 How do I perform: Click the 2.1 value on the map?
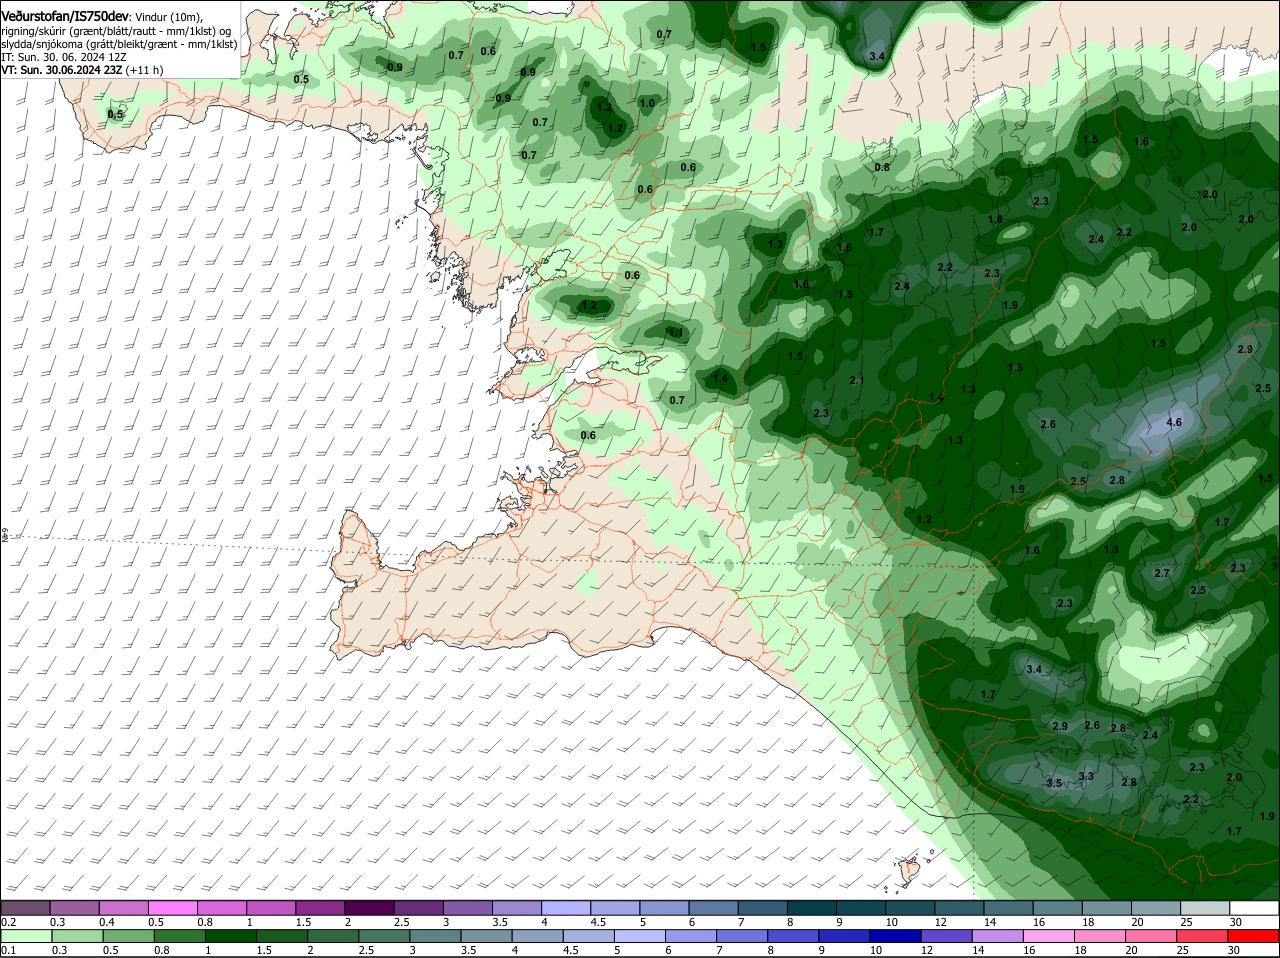click(x=857, y=380)
